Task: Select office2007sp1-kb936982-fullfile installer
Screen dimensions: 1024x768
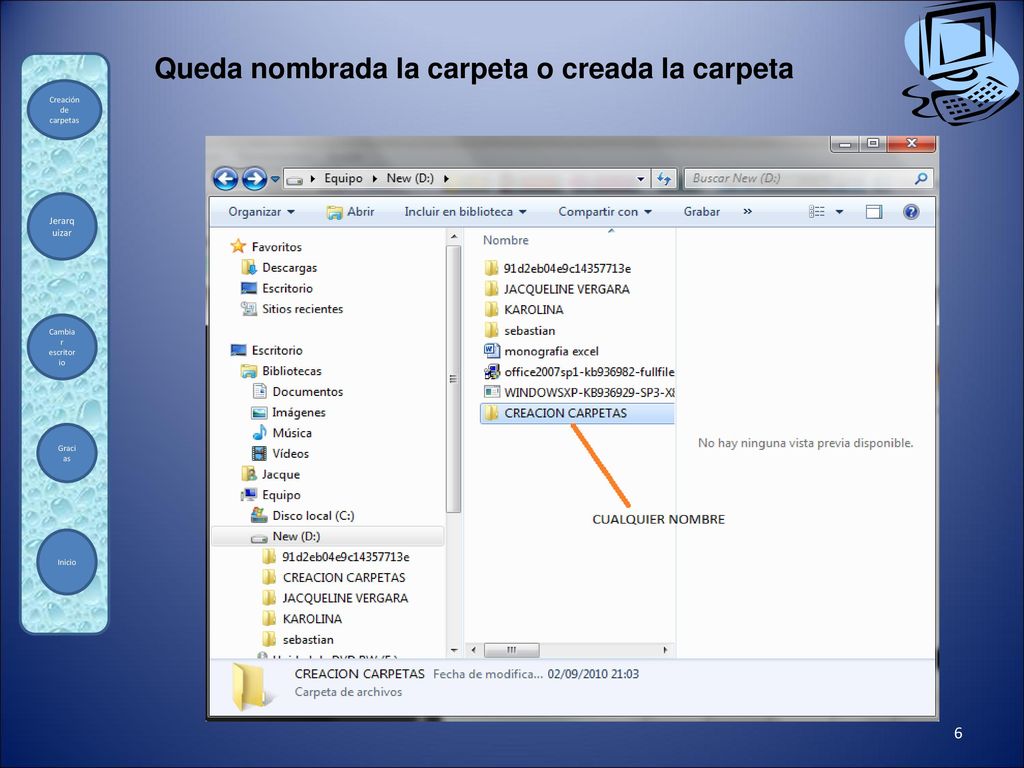Action: 579,372
